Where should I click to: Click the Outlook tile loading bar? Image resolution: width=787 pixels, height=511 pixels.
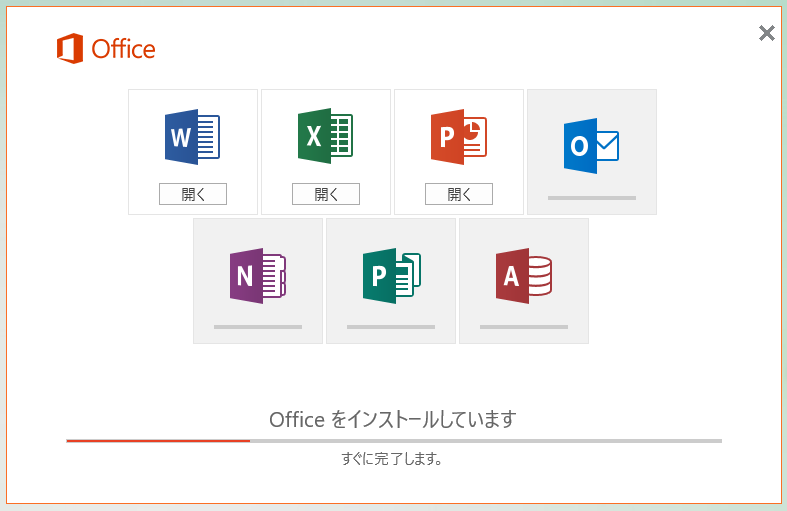tap(592, 198)
